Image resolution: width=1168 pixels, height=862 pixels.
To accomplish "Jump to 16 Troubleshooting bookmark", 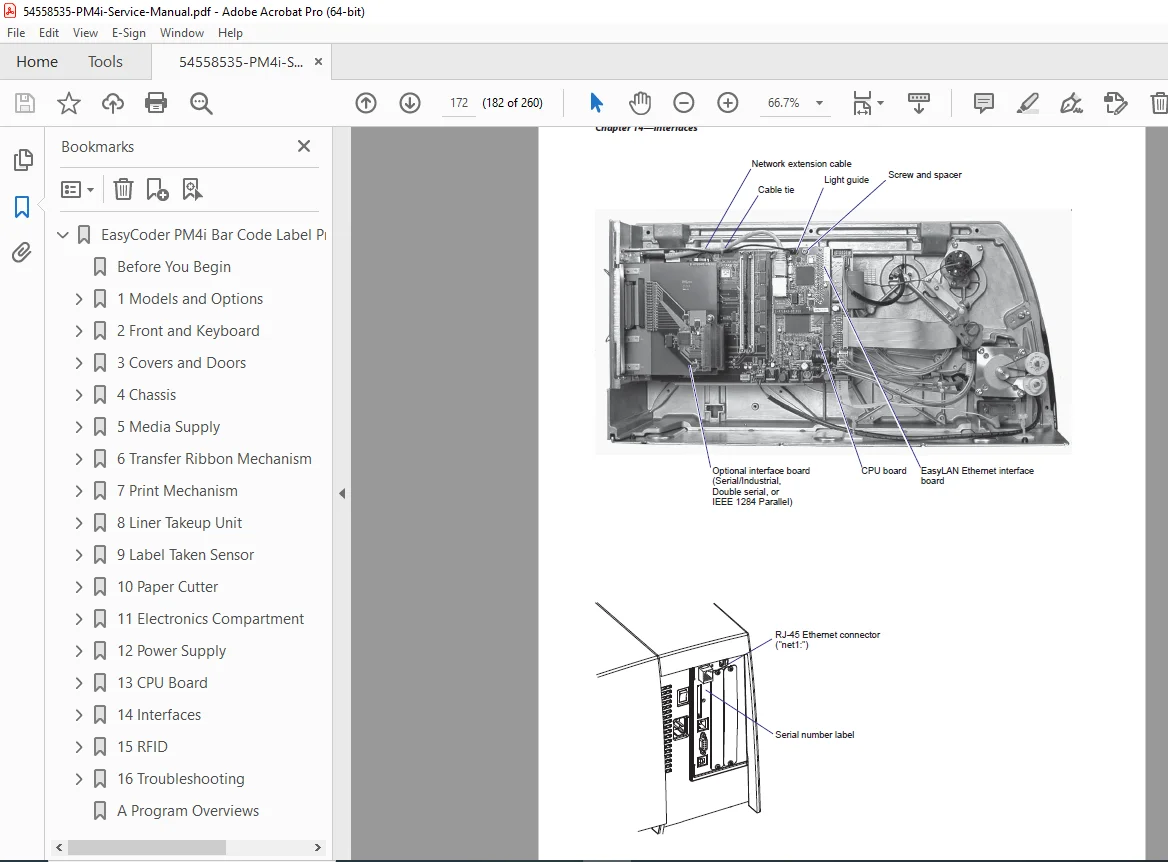I will [180, 779].
